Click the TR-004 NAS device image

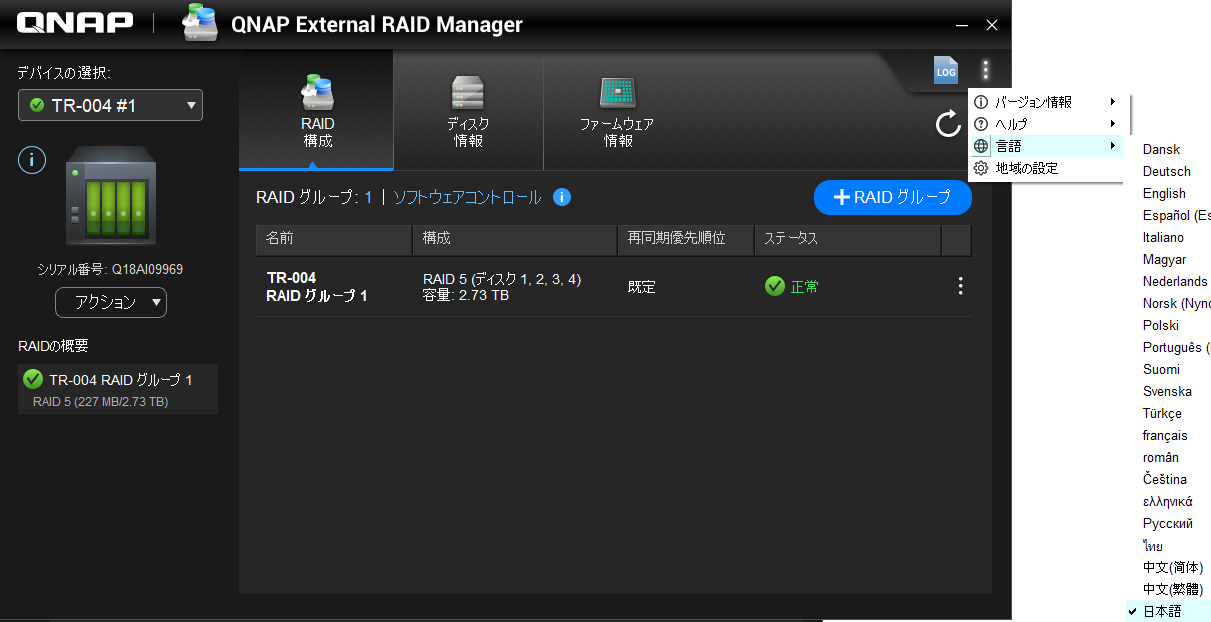110,196
